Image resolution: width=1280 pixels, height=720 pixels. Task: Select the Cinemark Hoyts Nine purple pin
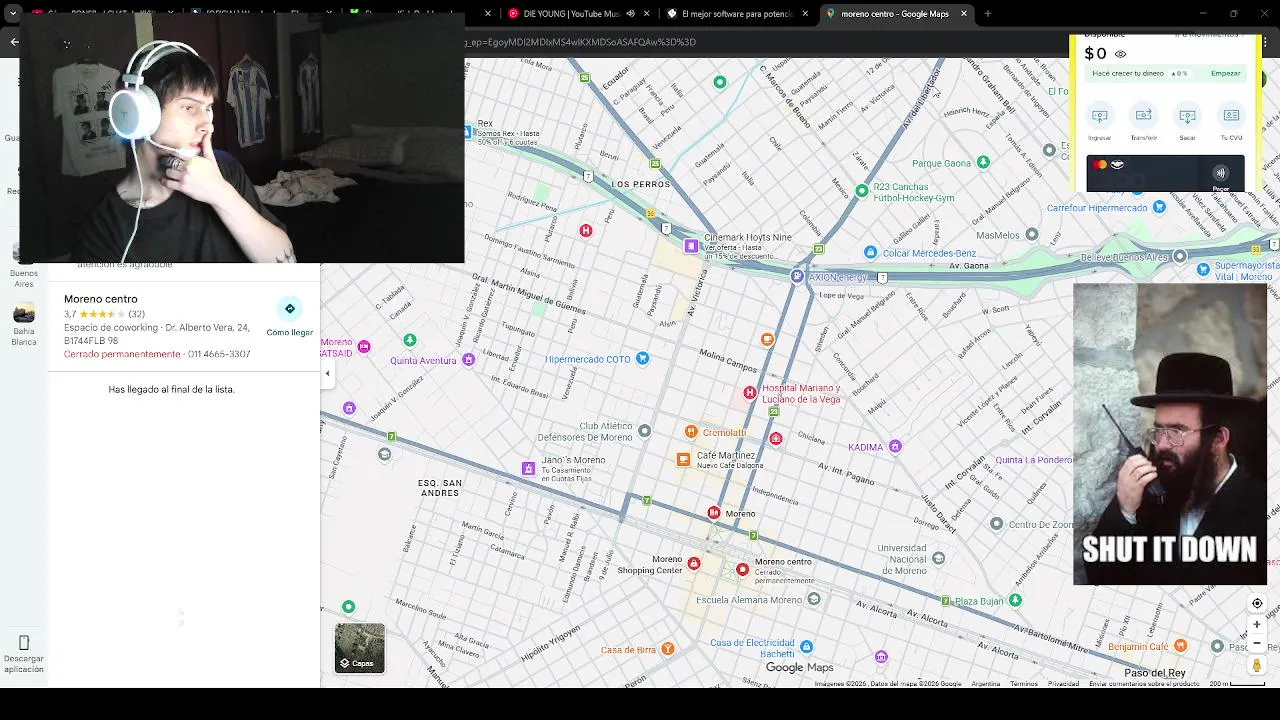(x=691, y=245)
